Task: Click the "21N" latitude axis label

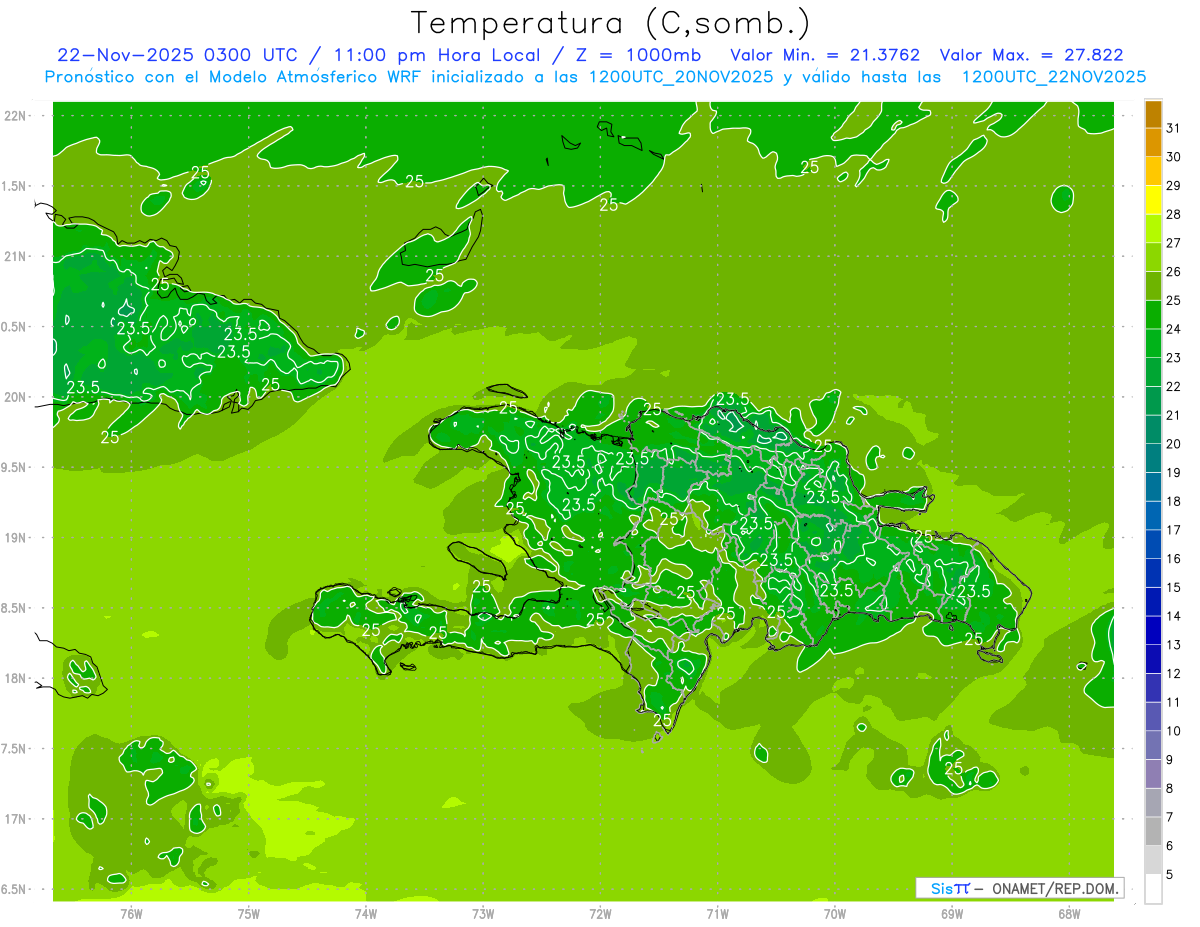Action: 15,256
